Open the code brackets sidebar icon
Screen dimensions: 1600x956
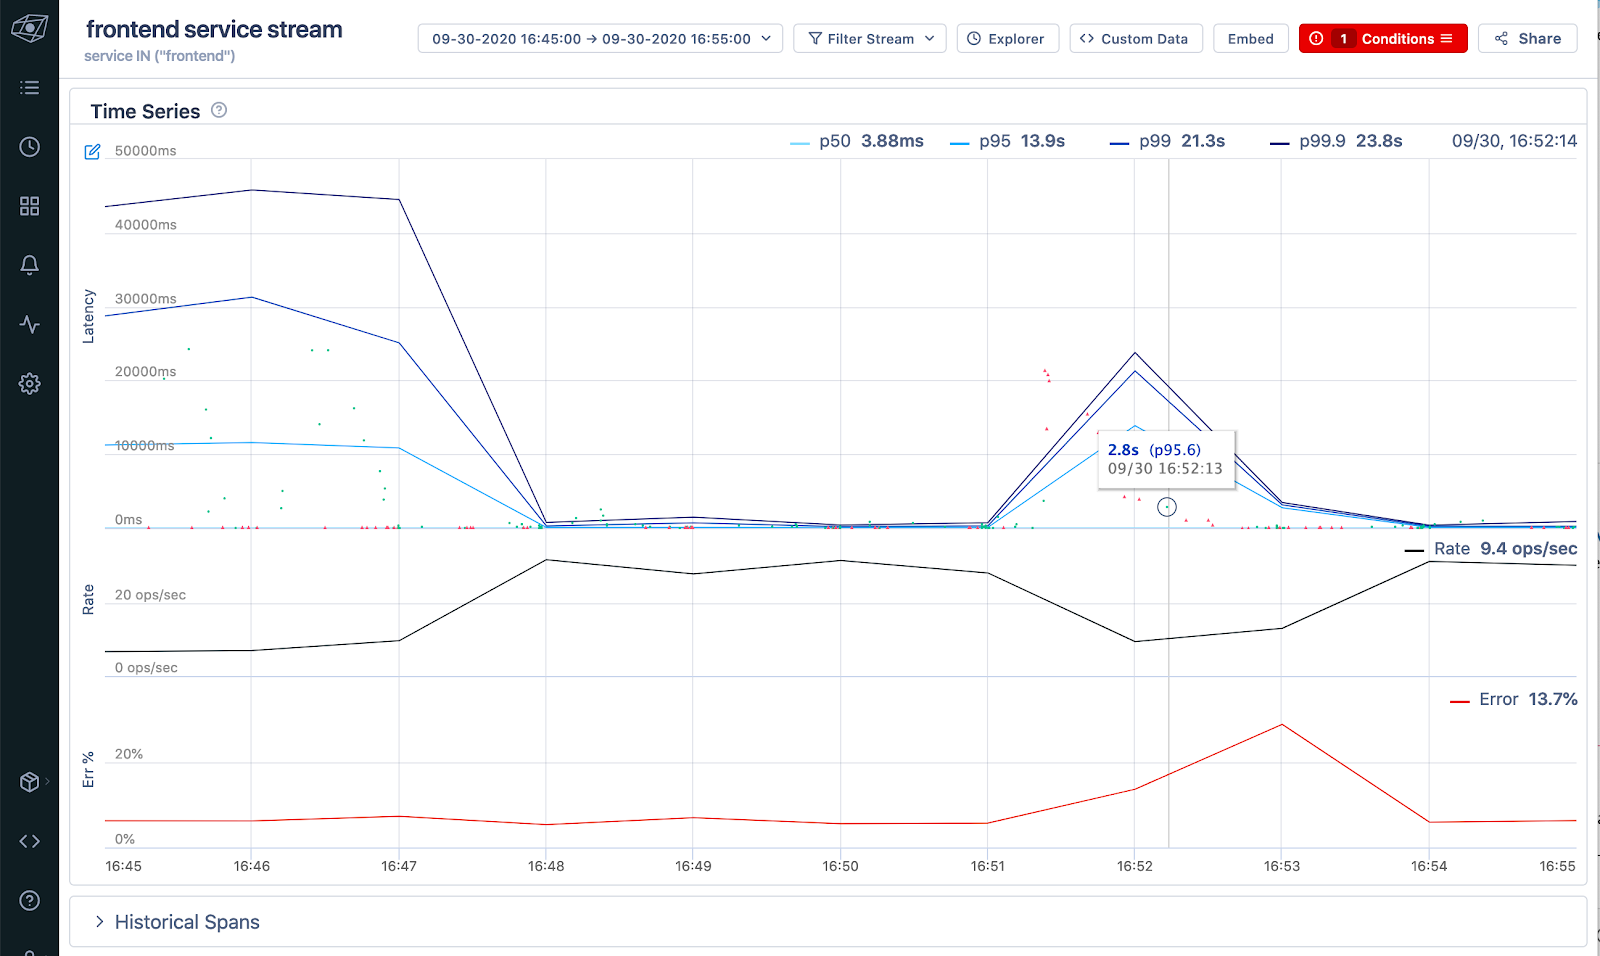coord(29,841)
